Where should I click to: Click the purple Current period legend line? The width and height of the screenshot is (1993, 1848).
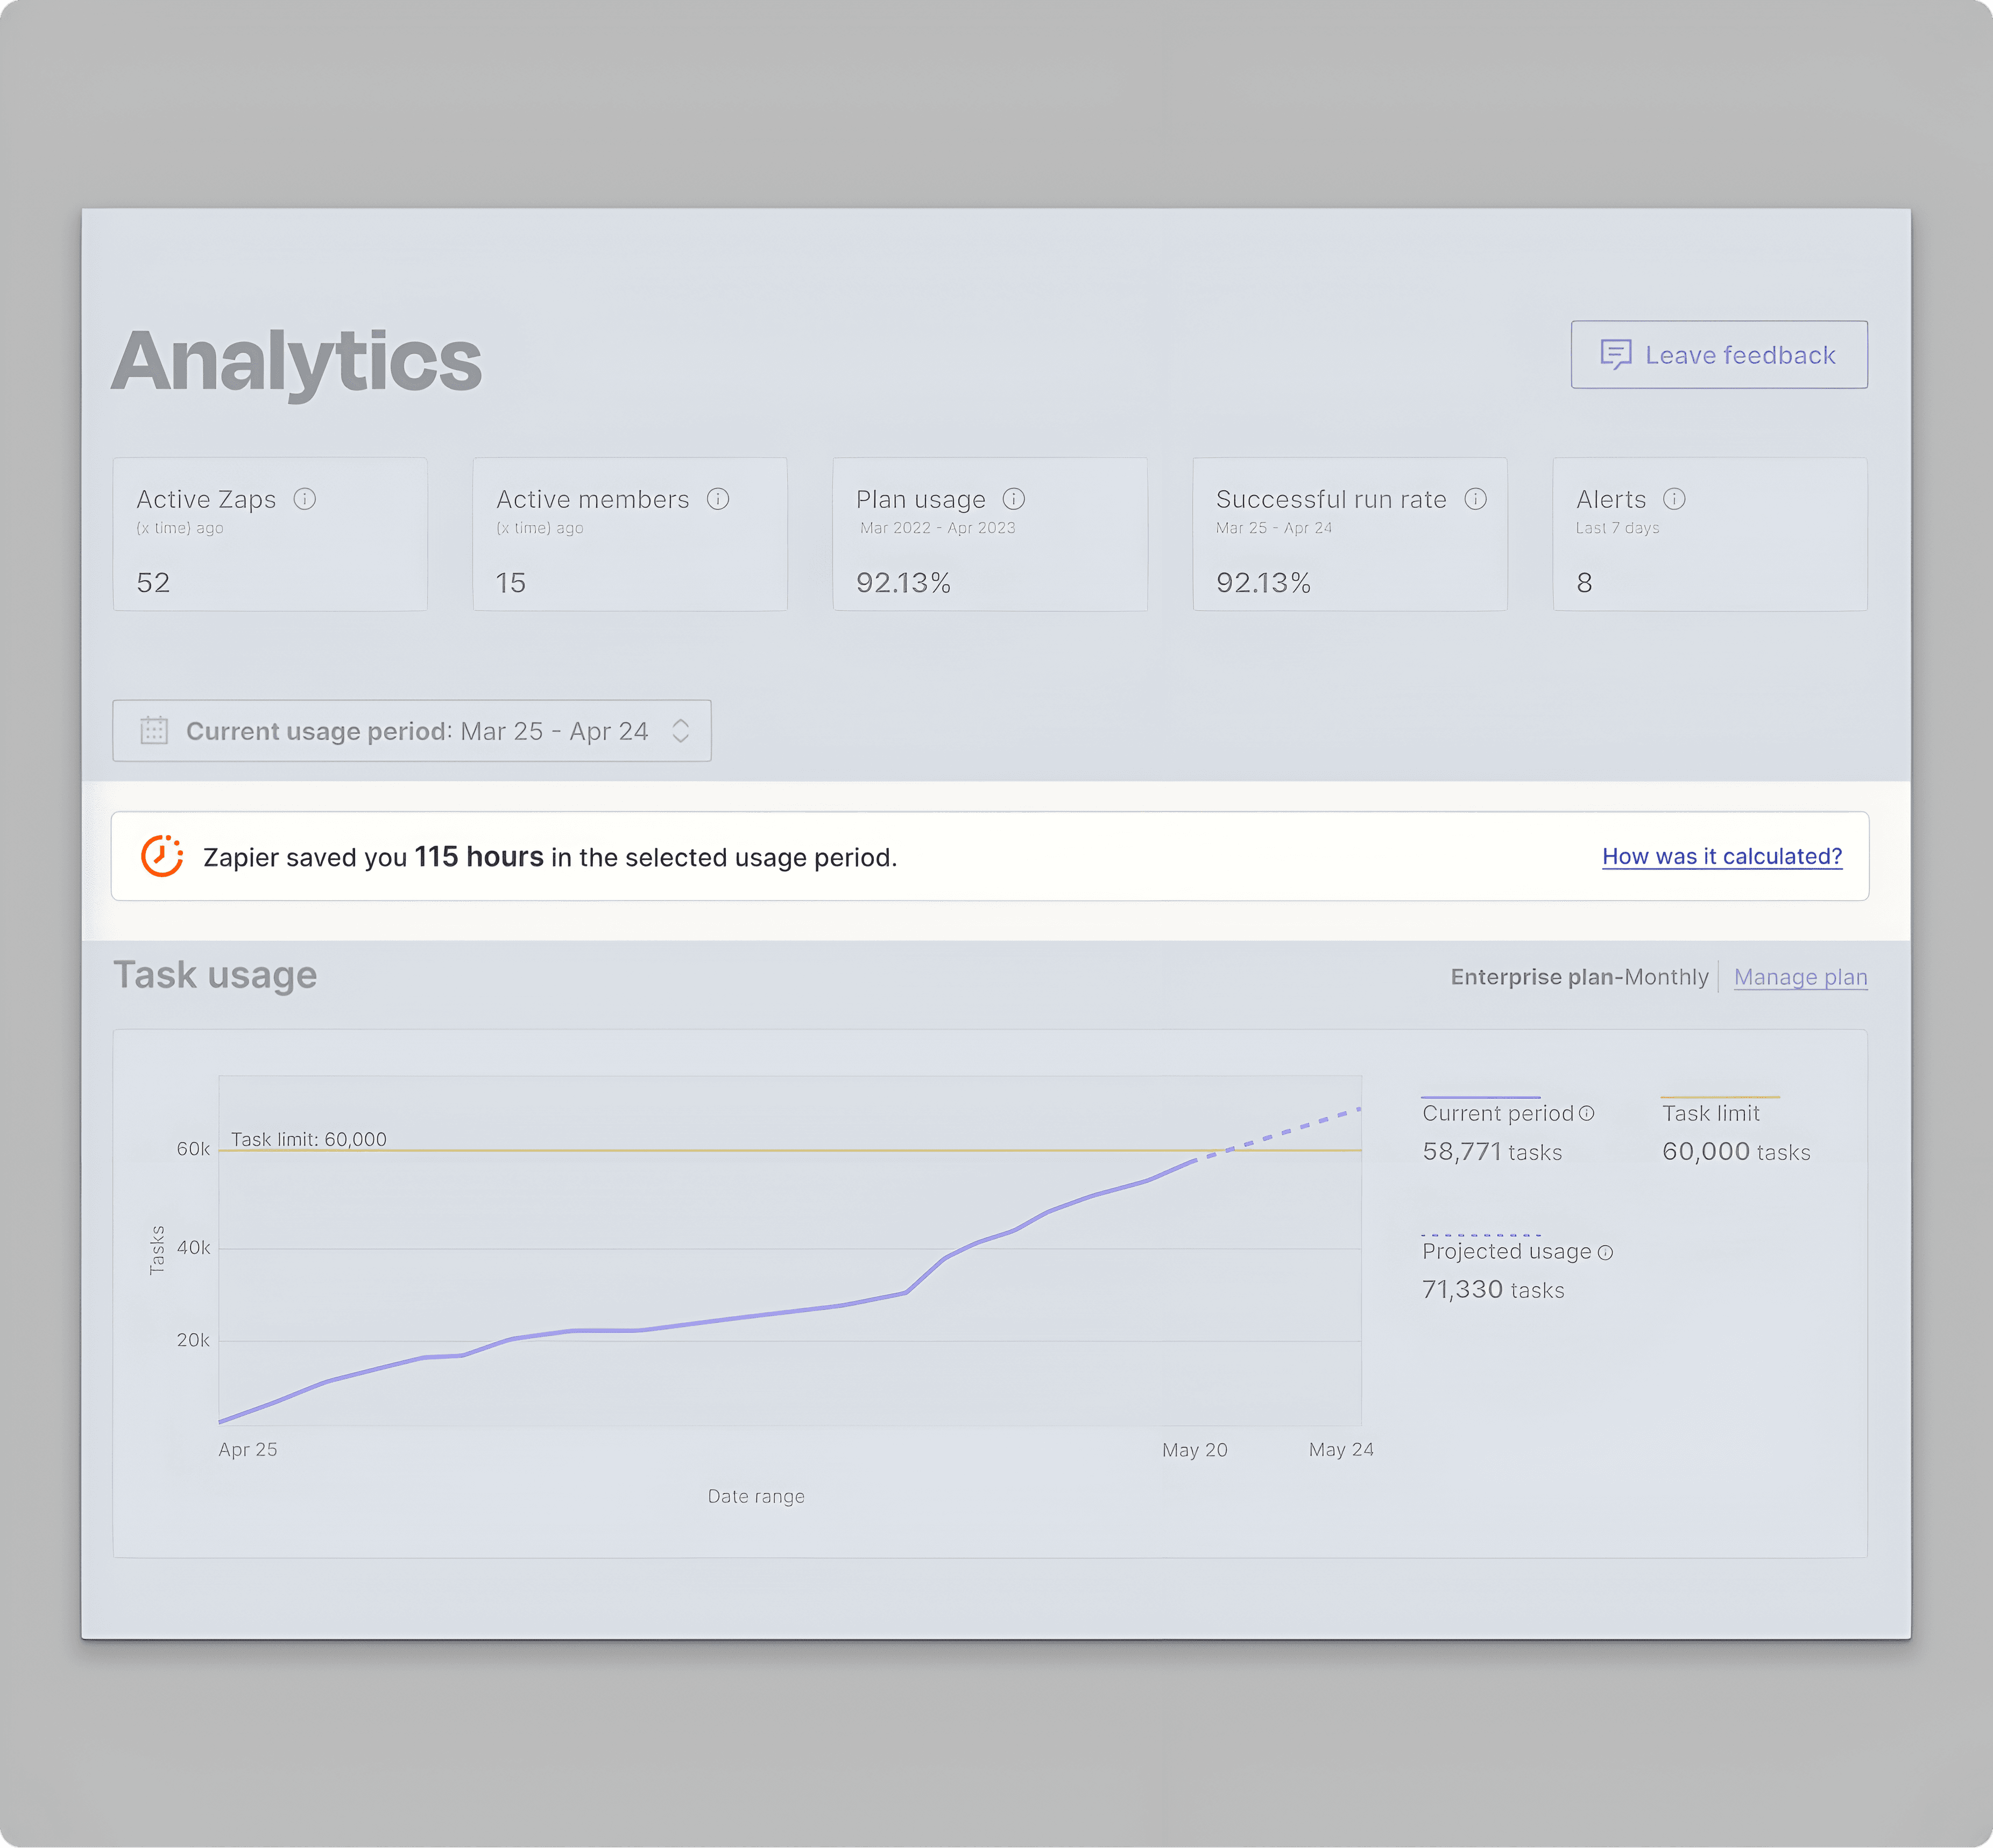[x=1480, y=1097]
